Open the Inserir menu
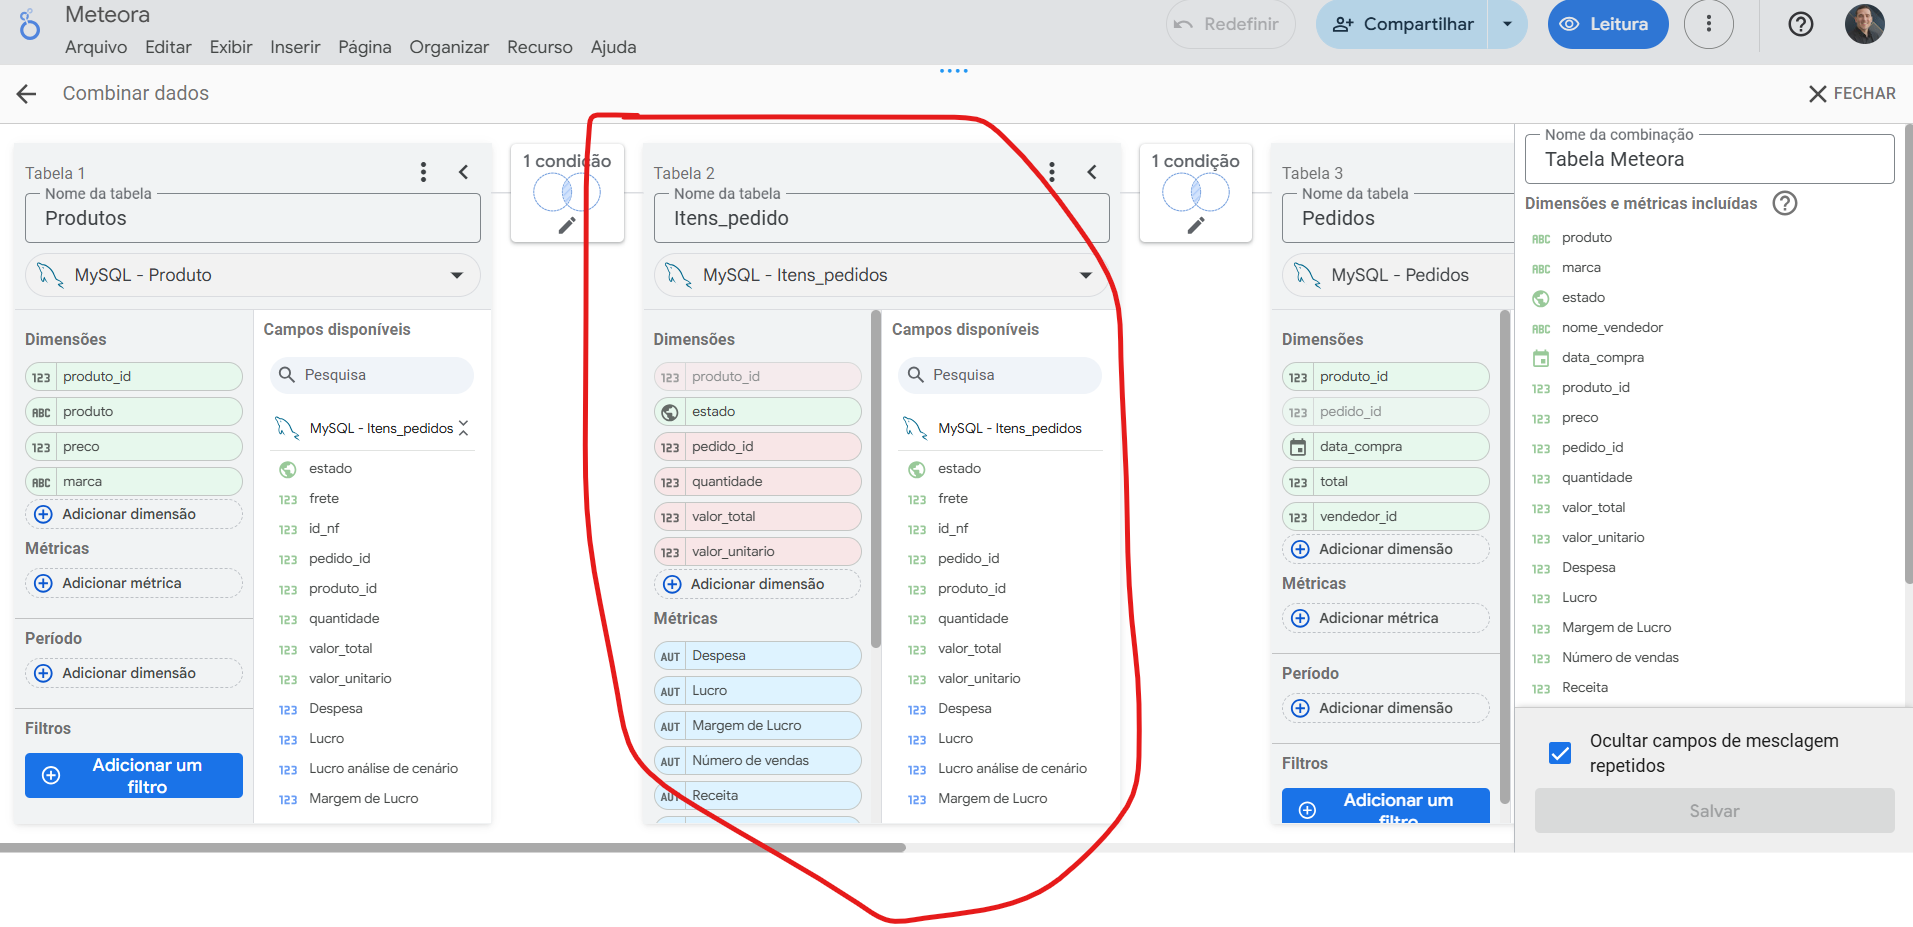 pyautogui.click(x=295, y=47)
